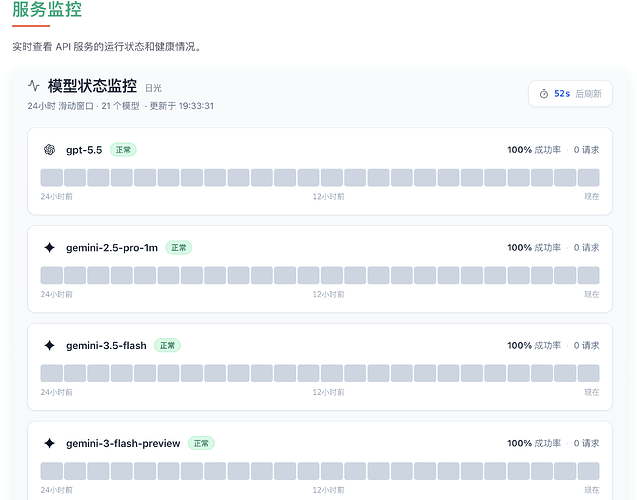The width and height of the screenshot is (637, 500).
Task: Click 100% 成功率 in the gemini-3.5-flash card
Action: (534, 345)
